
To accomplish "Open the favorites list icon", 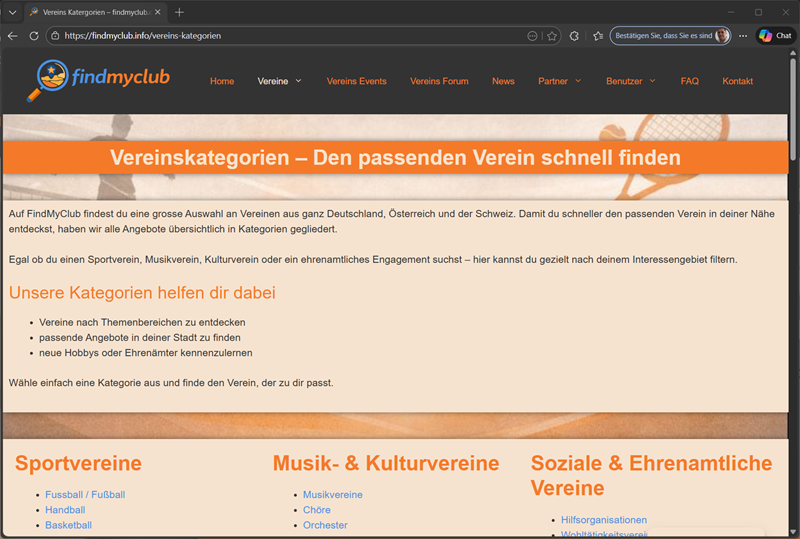I will click(x=598, y=36).
